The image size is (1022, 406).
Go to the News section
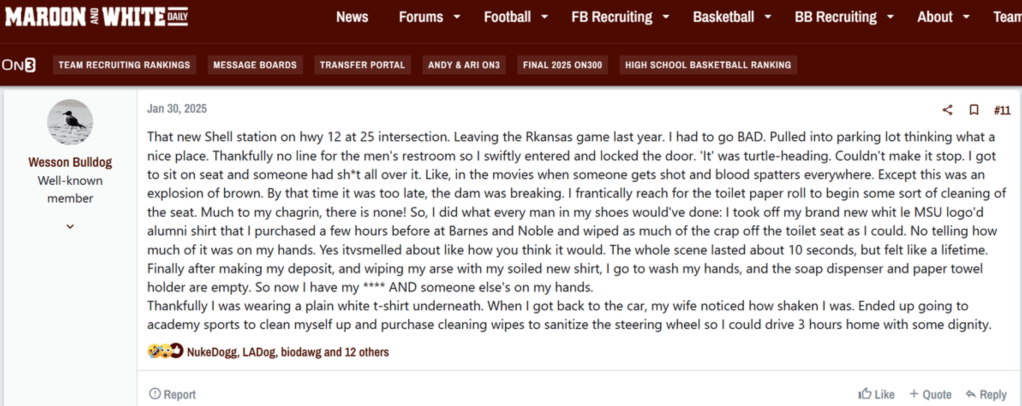(x=352, y=17)
